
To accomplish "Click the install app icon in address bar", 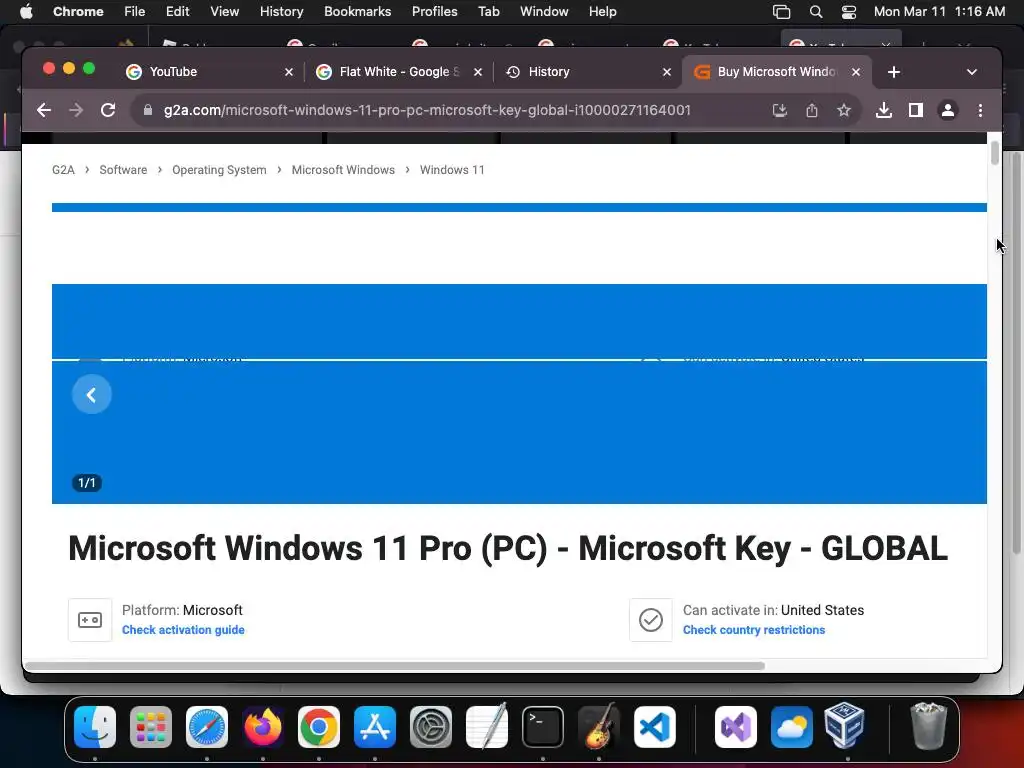I will 780,110.
